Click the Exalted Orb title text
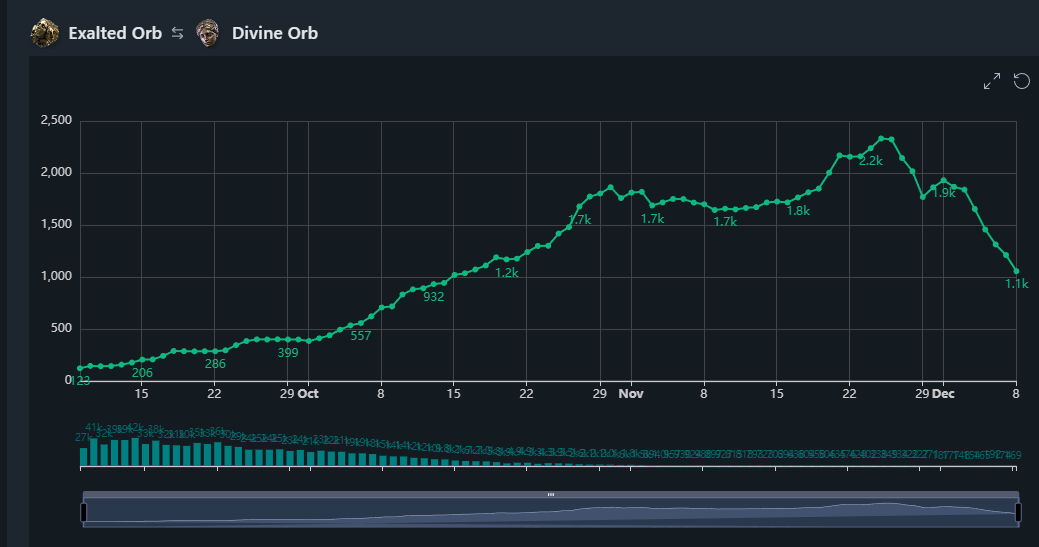This screenshot has width=1039, height=547. [x=115, y=33]
